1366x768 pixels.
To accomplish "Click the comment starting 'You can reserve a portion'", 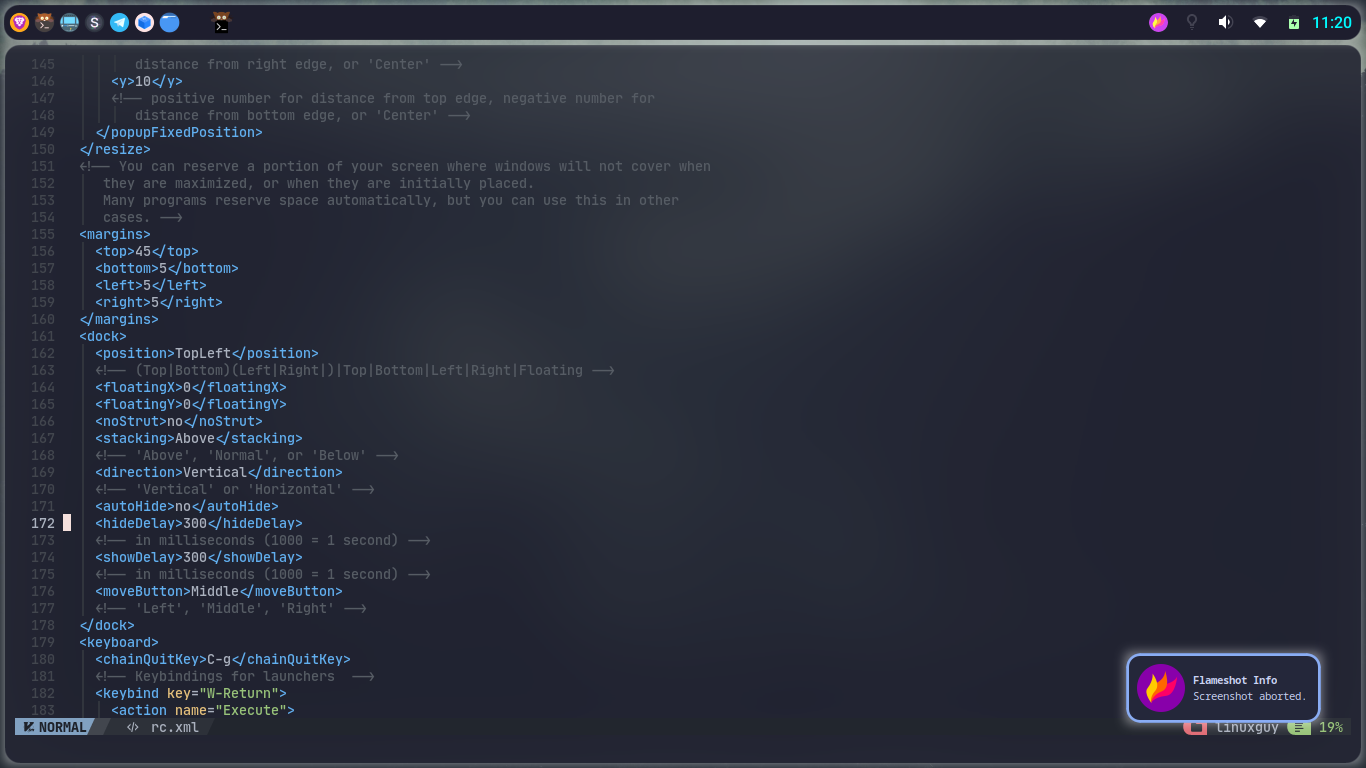I will pos(395,167).
